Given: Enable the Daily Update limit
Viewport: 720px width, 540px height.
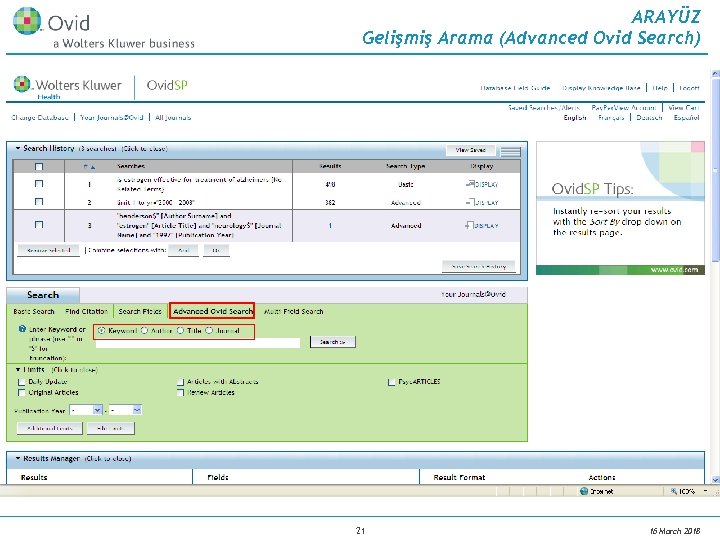Looking at the screenshot, I should coord(21,382).
